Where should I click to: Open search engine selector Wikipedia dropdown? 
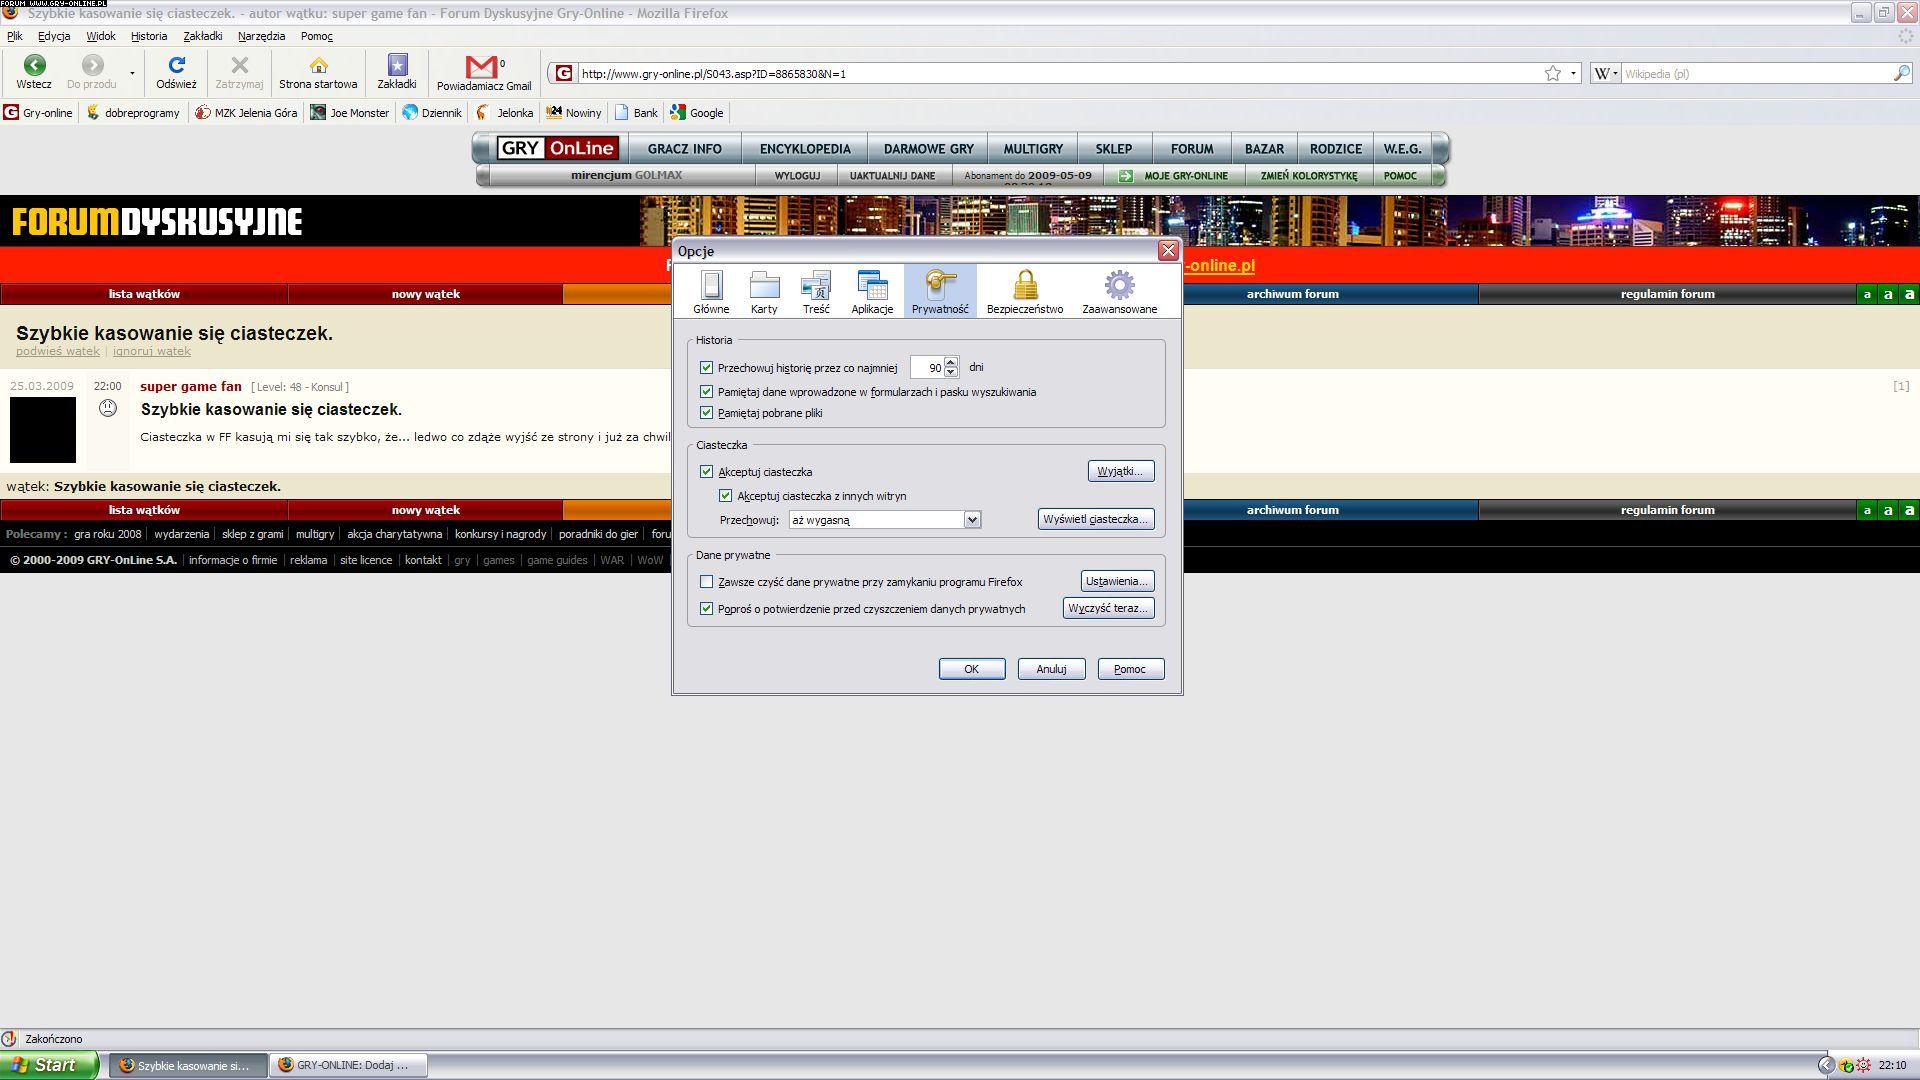1606,73
